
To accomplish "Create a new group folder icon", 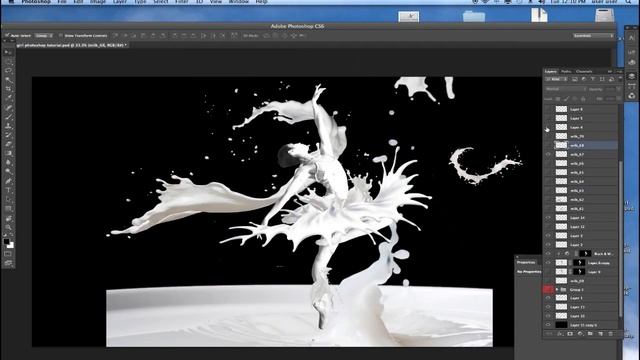I will point(590,334).
